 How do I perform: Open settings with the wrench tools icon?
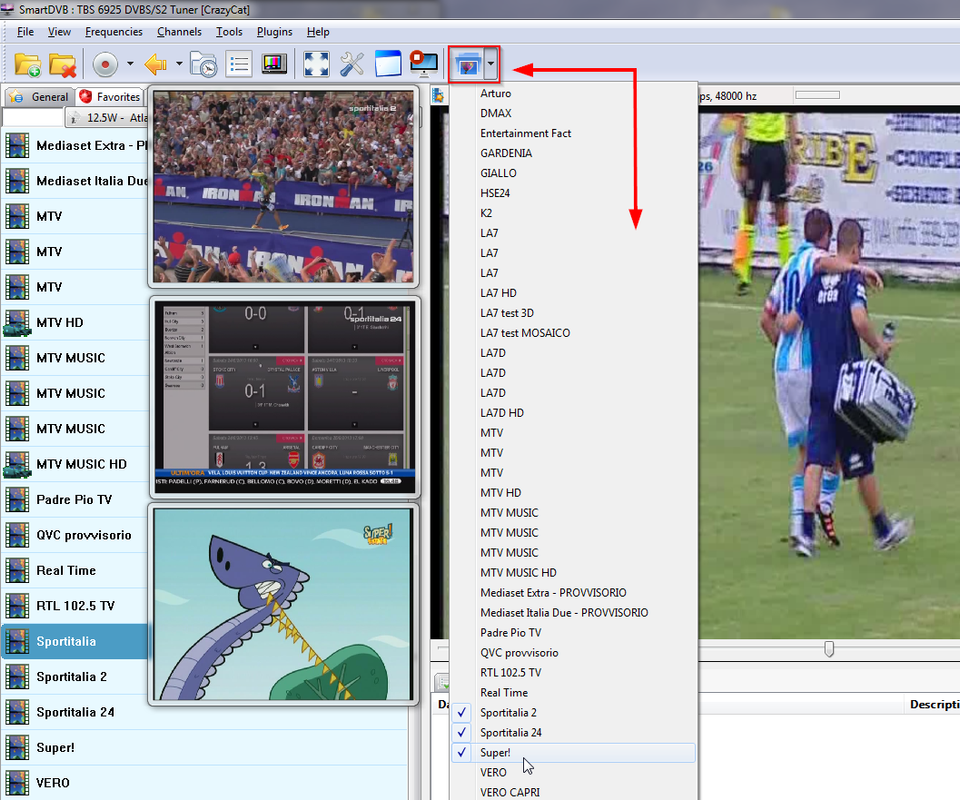[352, 64]
